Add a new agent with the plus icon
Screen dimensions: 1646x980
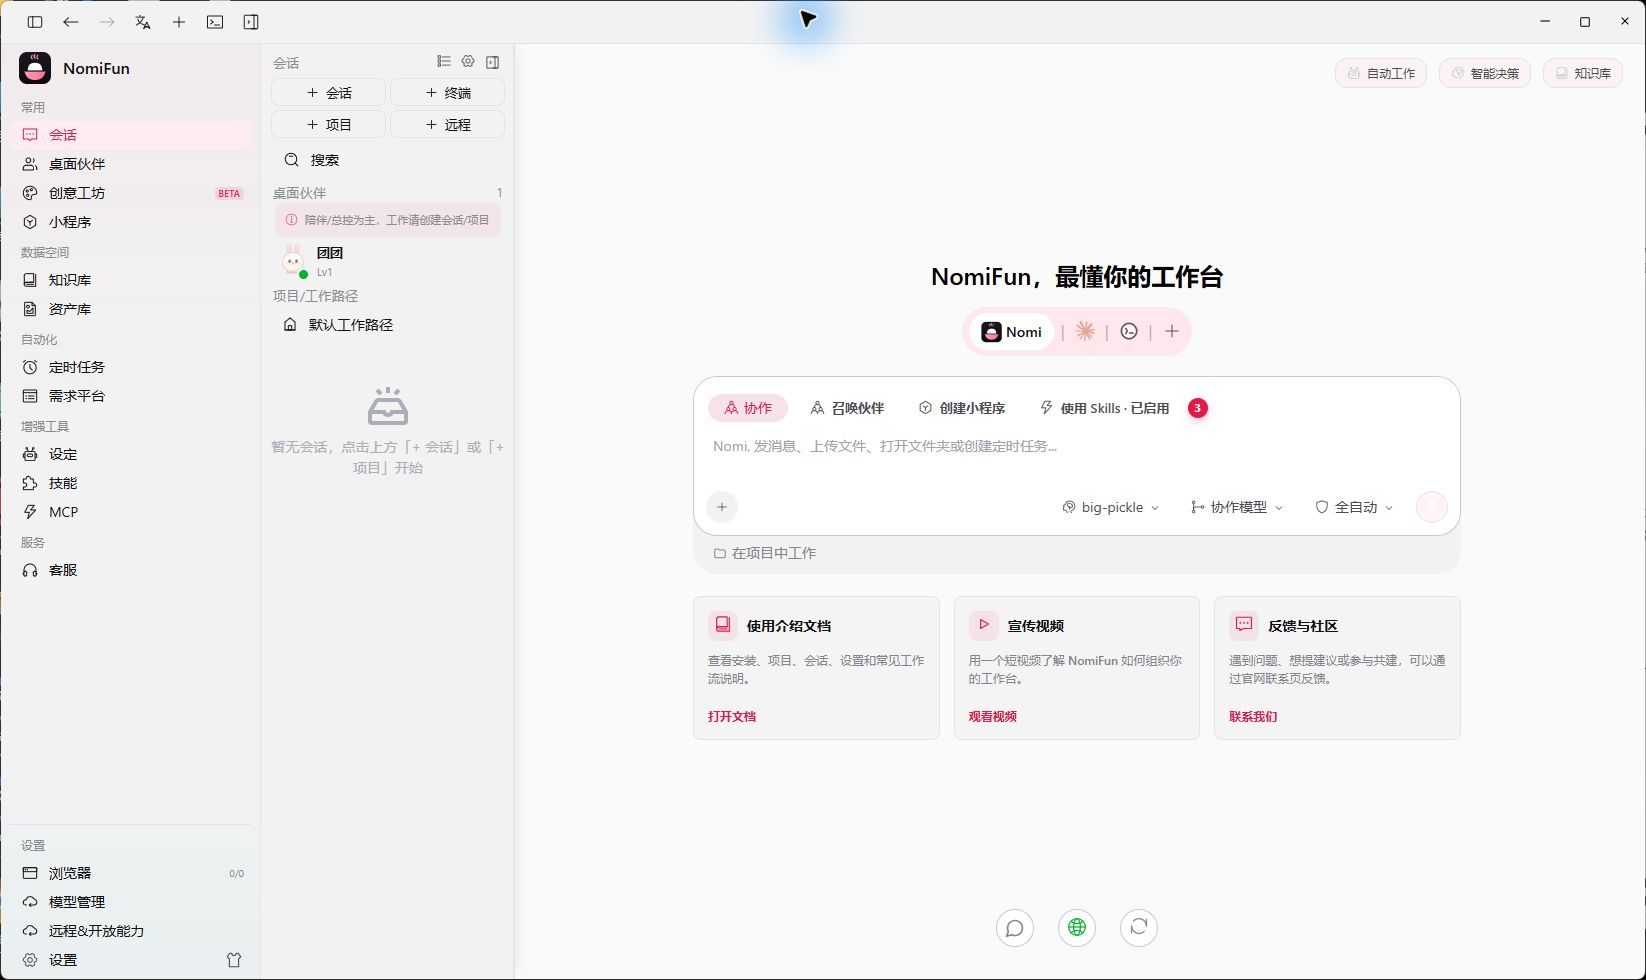tap(1172, 331)
